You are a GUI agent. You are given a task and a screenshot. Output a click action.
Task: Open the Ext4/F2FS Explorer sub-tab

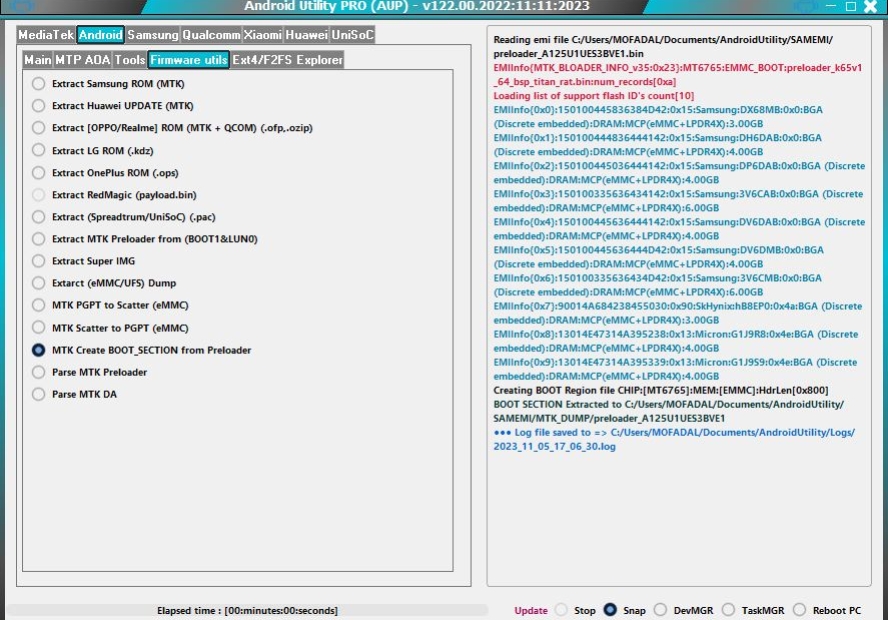pyautogui.click(x=287, y=60)
